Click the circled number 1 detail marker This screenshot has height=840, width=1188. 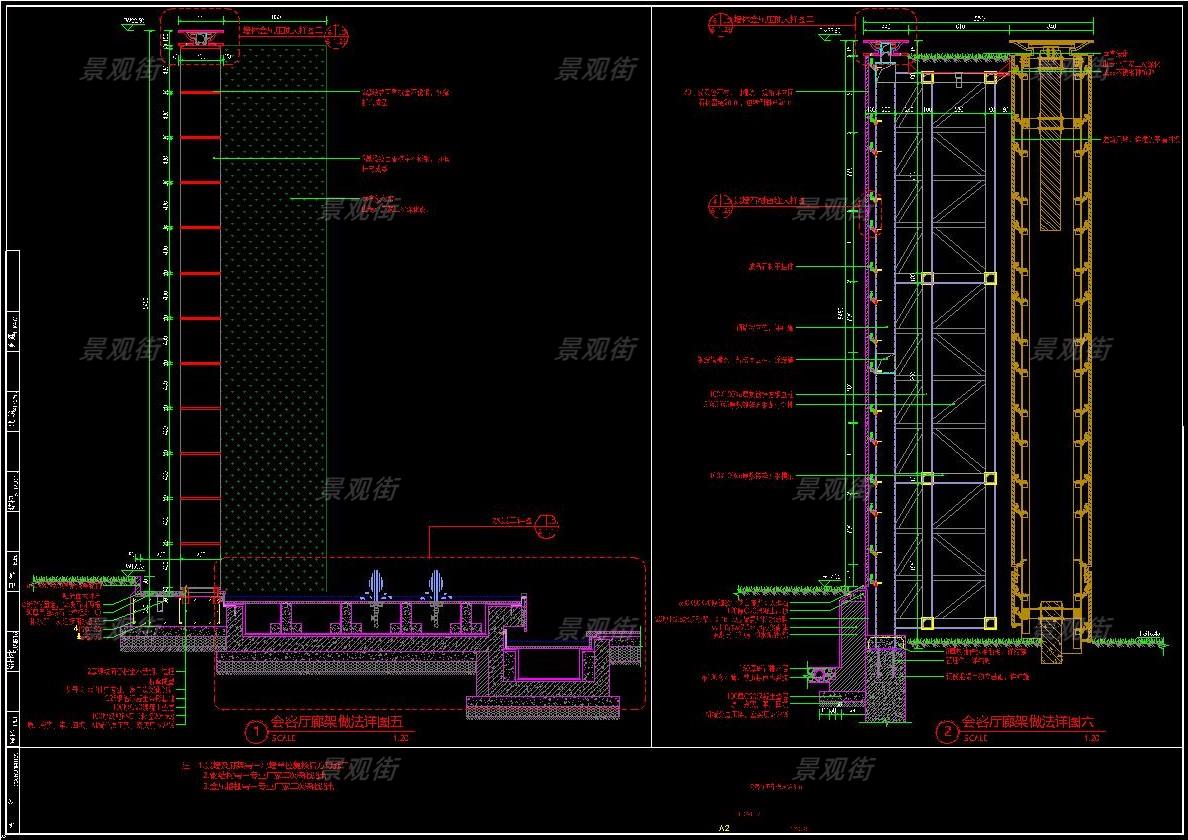pos(257,732)
